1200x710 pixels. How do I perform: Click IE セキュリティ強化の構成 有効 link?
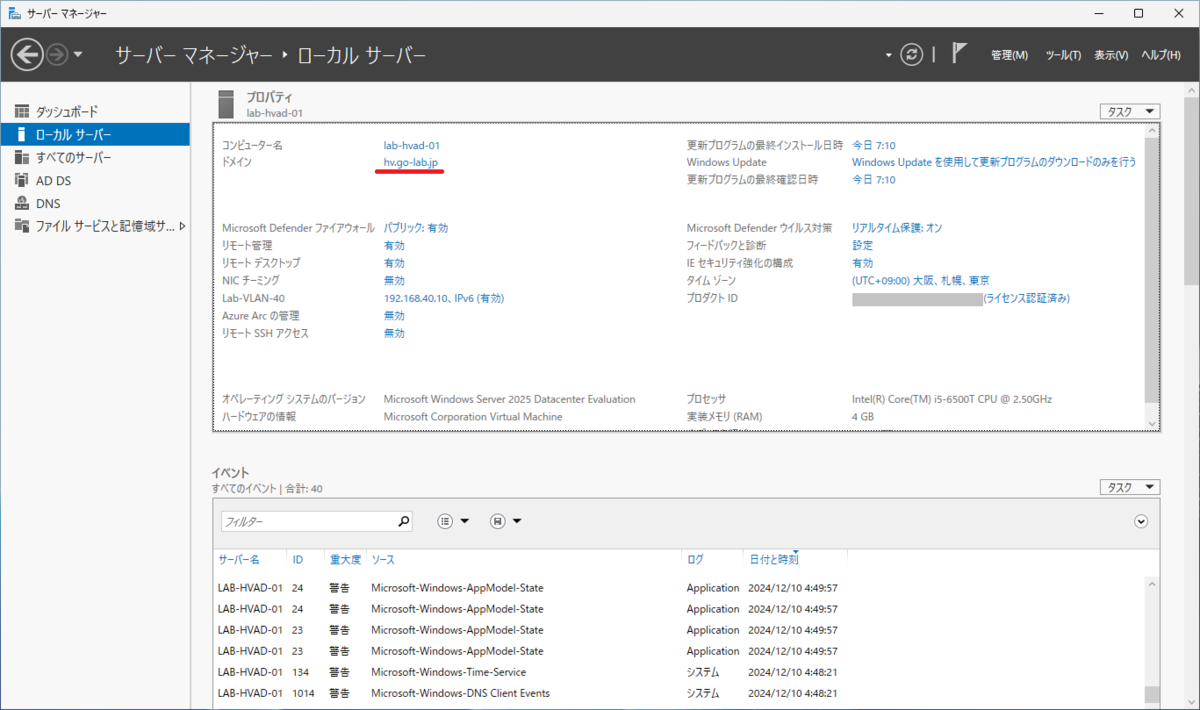[x=862, y=262]
